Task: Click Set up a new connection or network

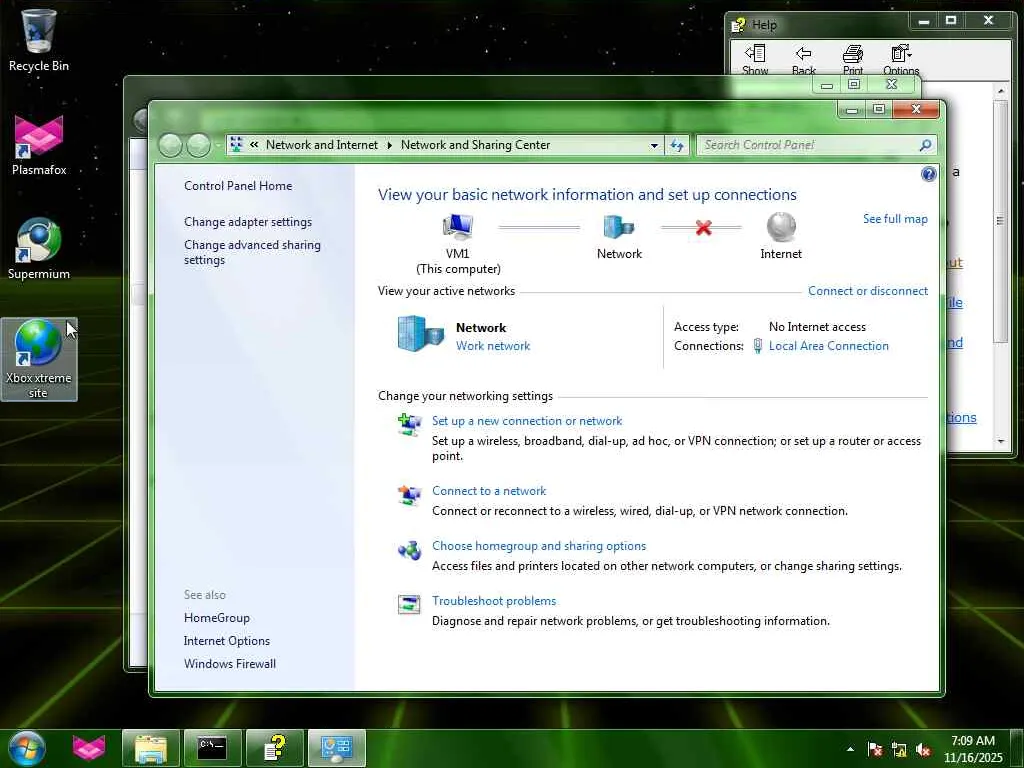Action: point(526,421)
